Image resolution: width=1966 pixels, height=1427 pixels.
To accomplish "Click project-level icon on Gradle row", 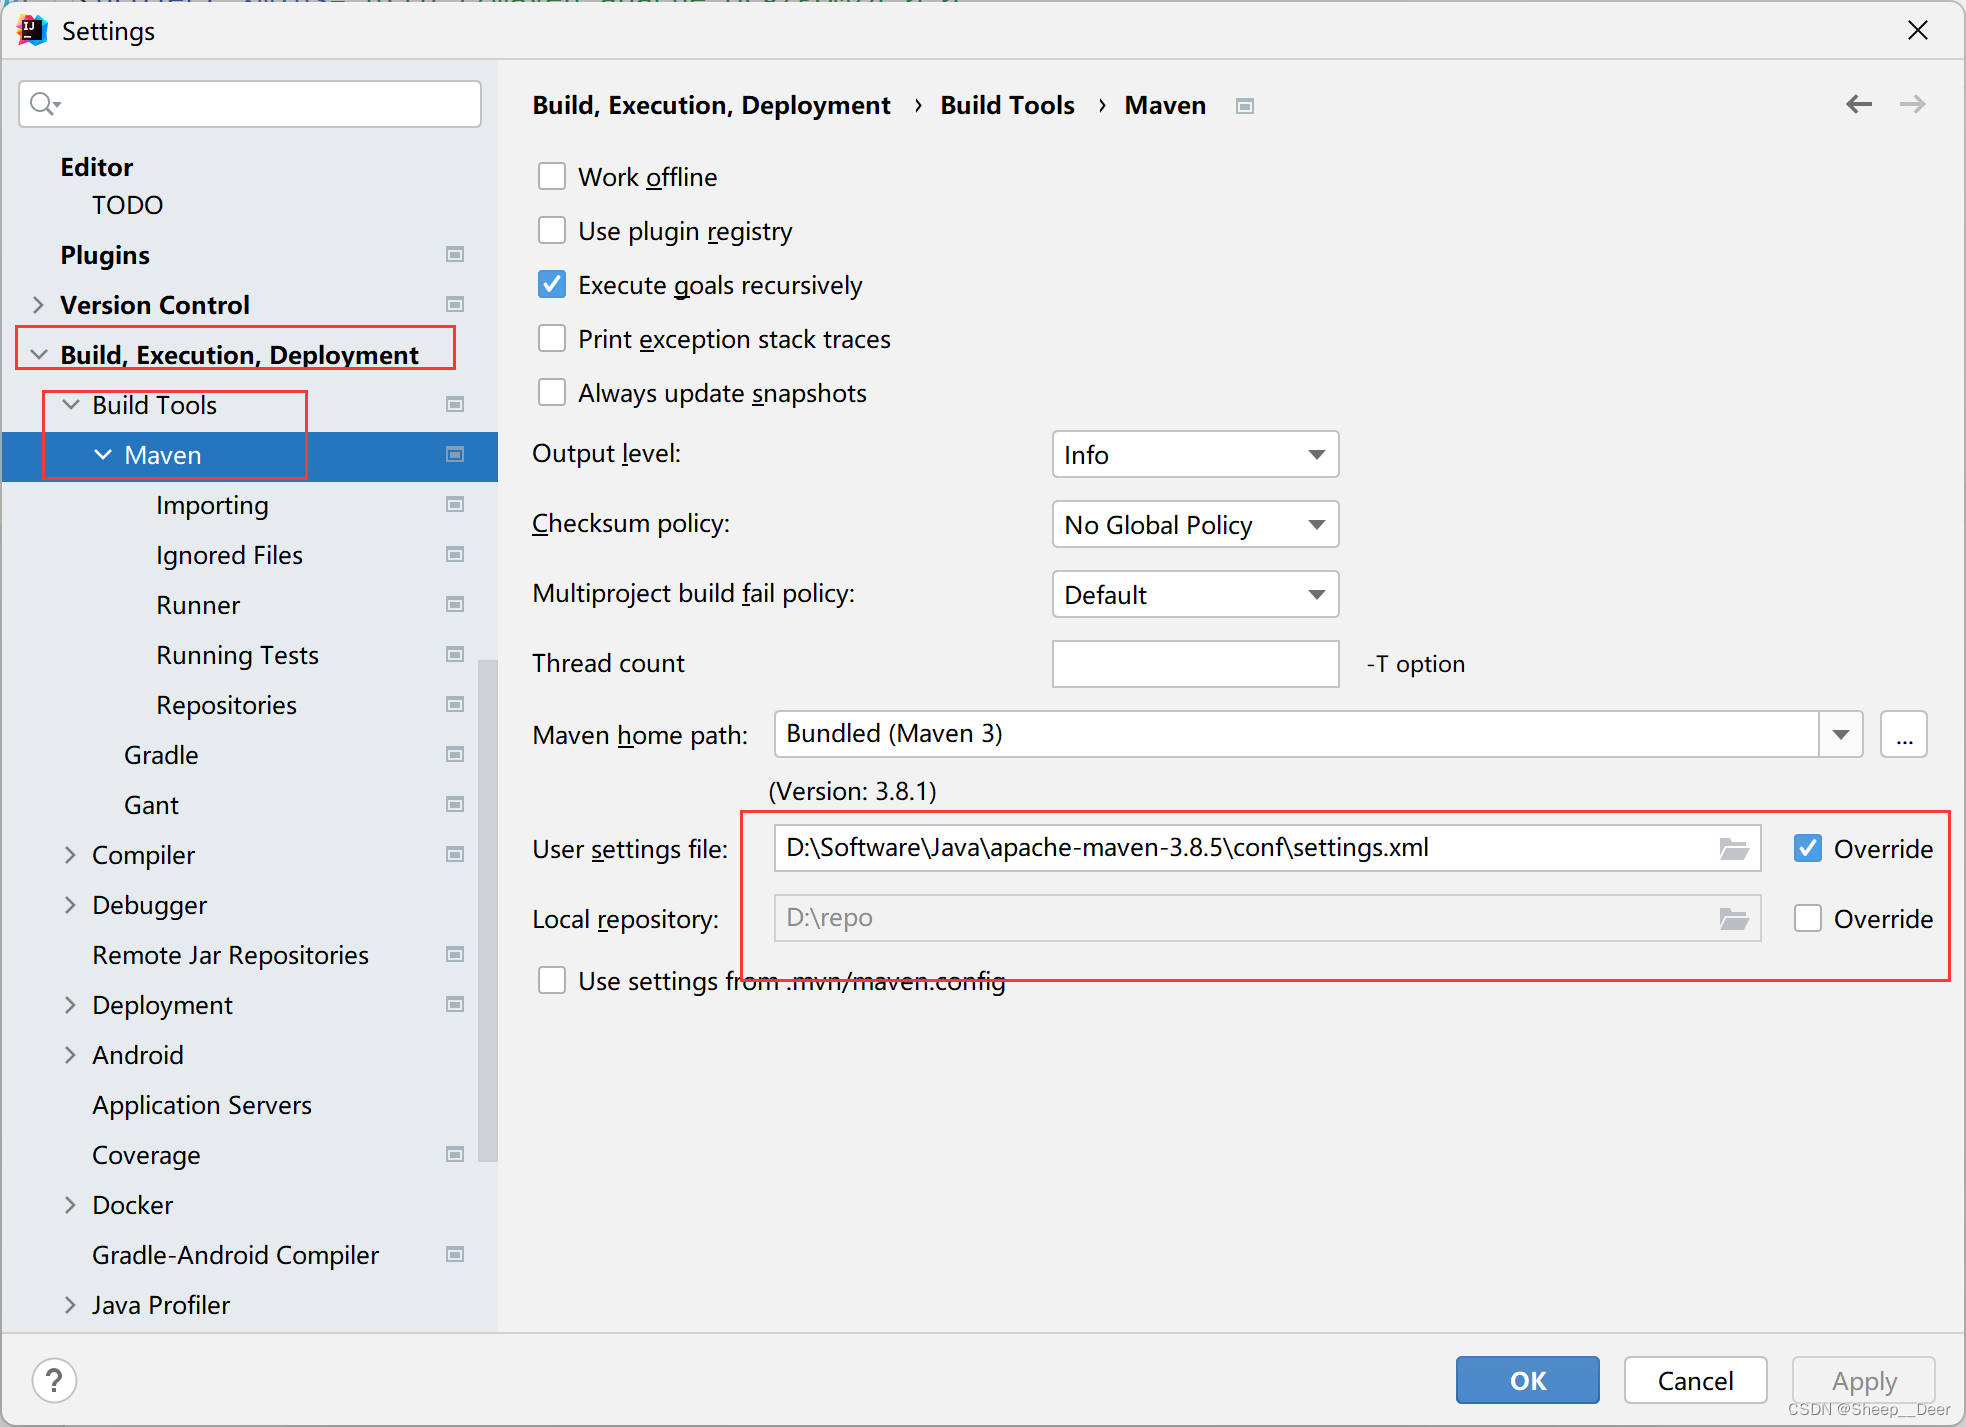I will coord(455,754).
